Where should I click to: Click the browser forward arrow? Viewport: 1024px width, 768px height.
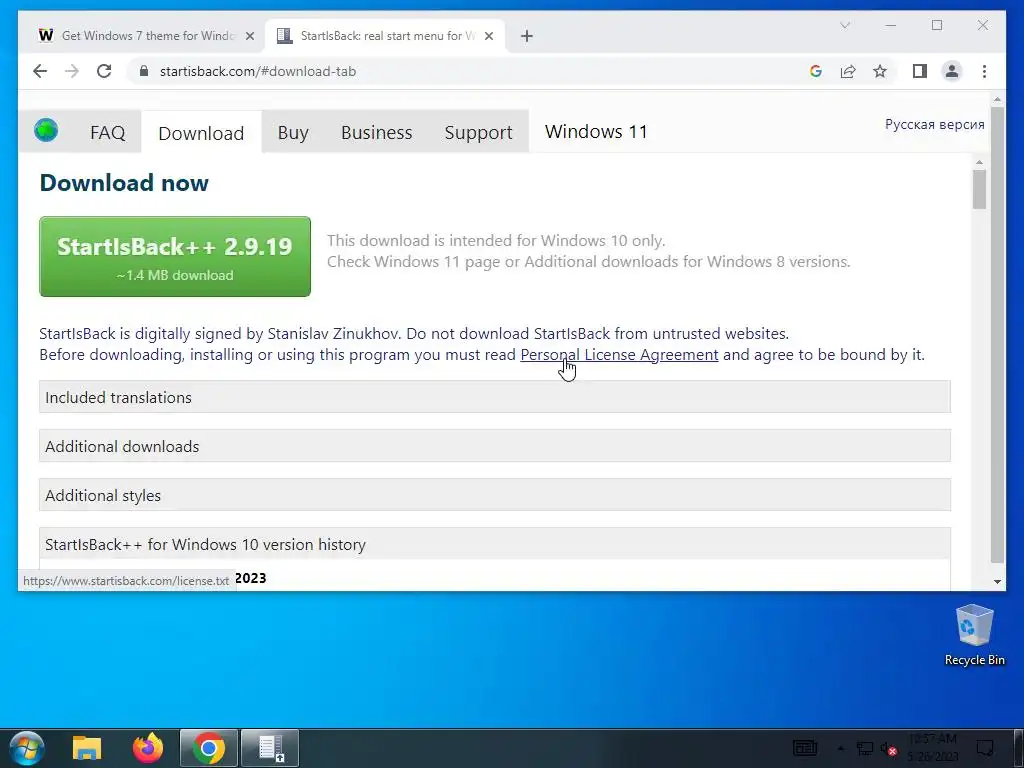[x=72, y=71]
